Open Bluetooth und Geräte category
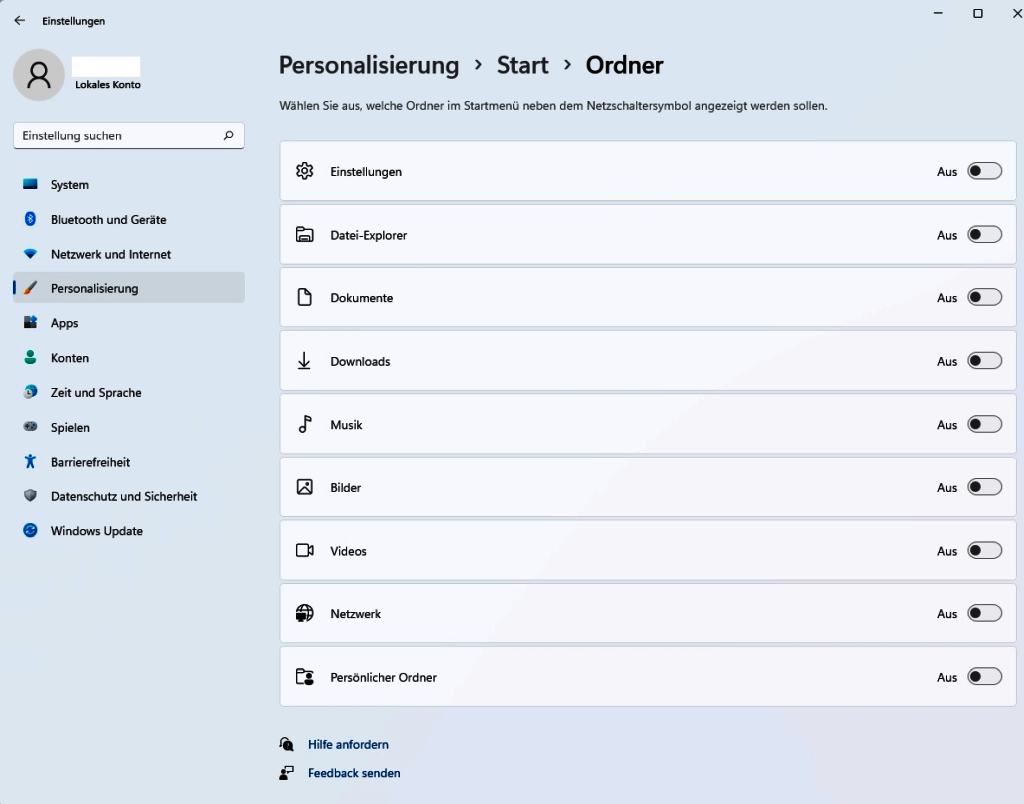1024x804 pixels. (129, 219)
